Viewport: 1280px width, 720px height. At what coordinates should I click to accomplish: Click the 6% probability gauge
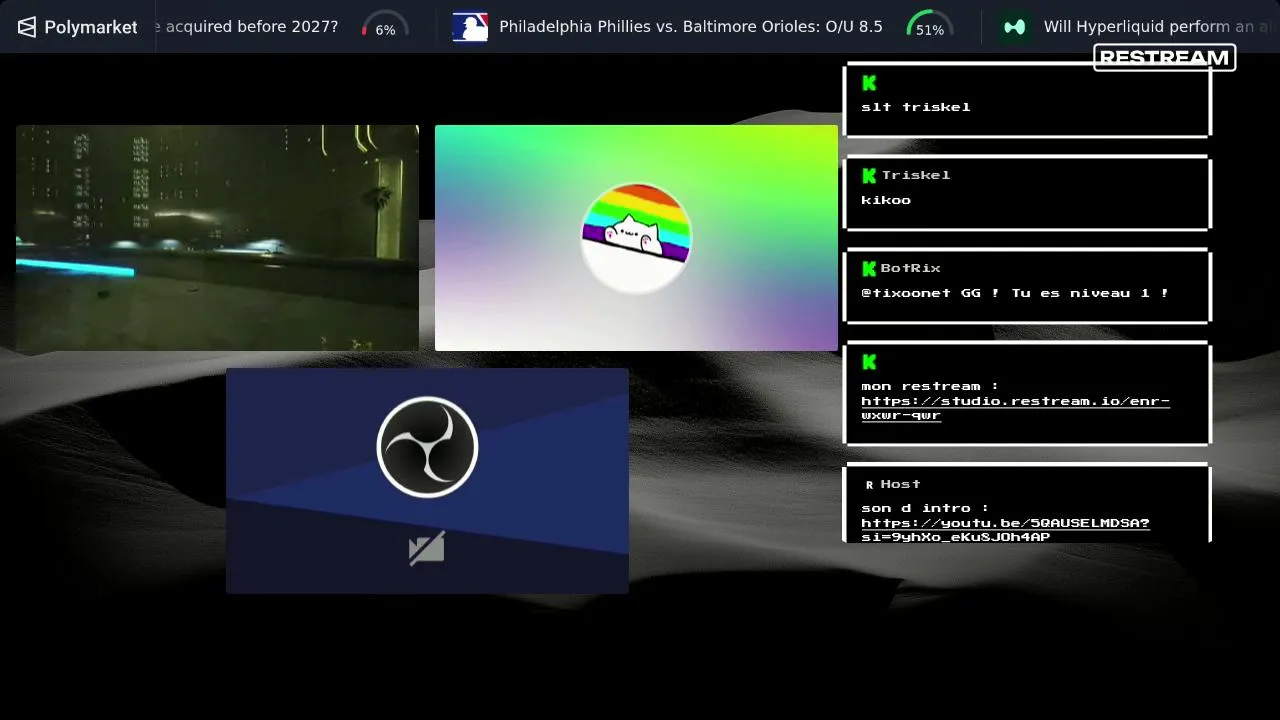pyautogui.click(x=385, y=27)
